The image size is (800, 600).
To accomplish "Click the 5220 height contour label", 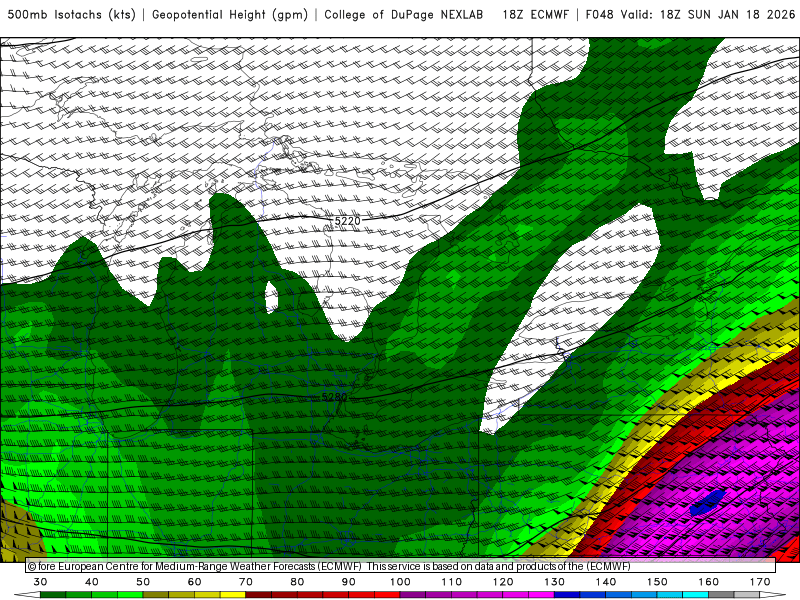I will [x=347, y=221].
